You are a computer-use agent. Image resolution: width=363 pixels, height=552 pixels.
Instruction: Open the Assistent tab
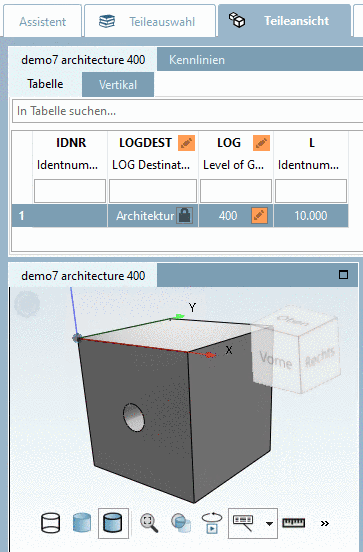43,21
